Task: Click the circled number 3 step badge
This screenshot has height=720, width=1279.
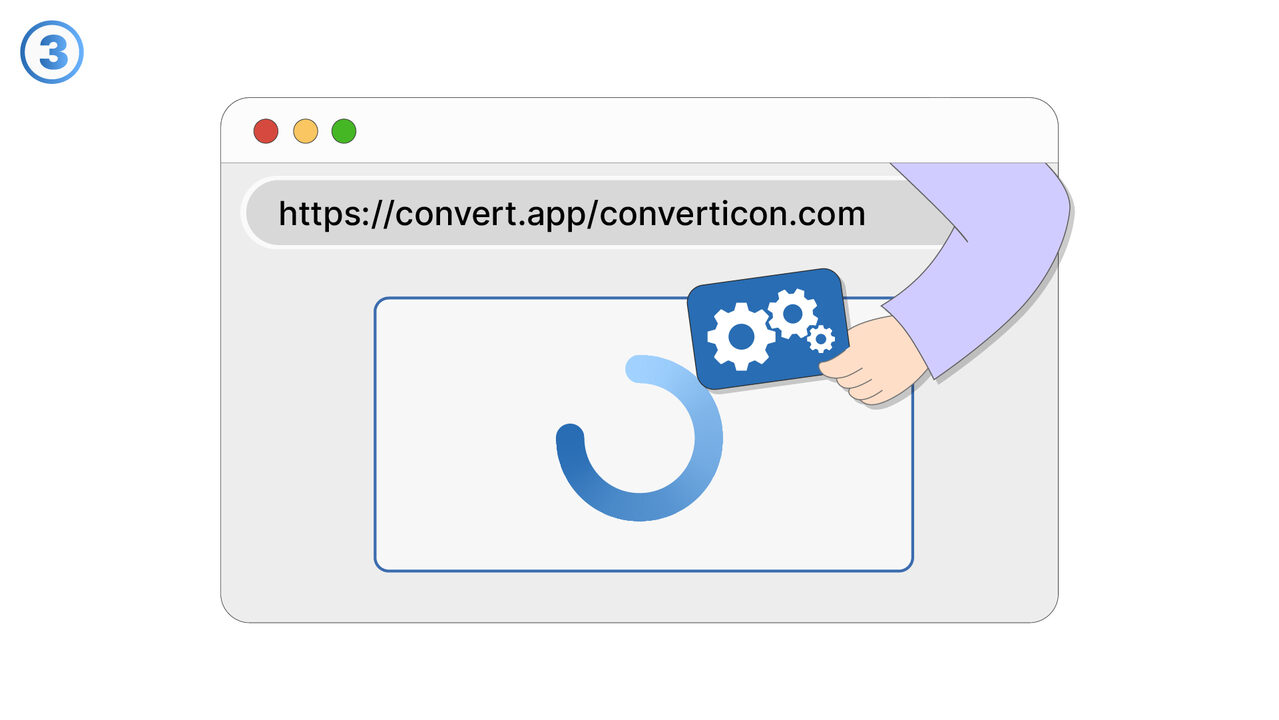Action: (52, 53)
